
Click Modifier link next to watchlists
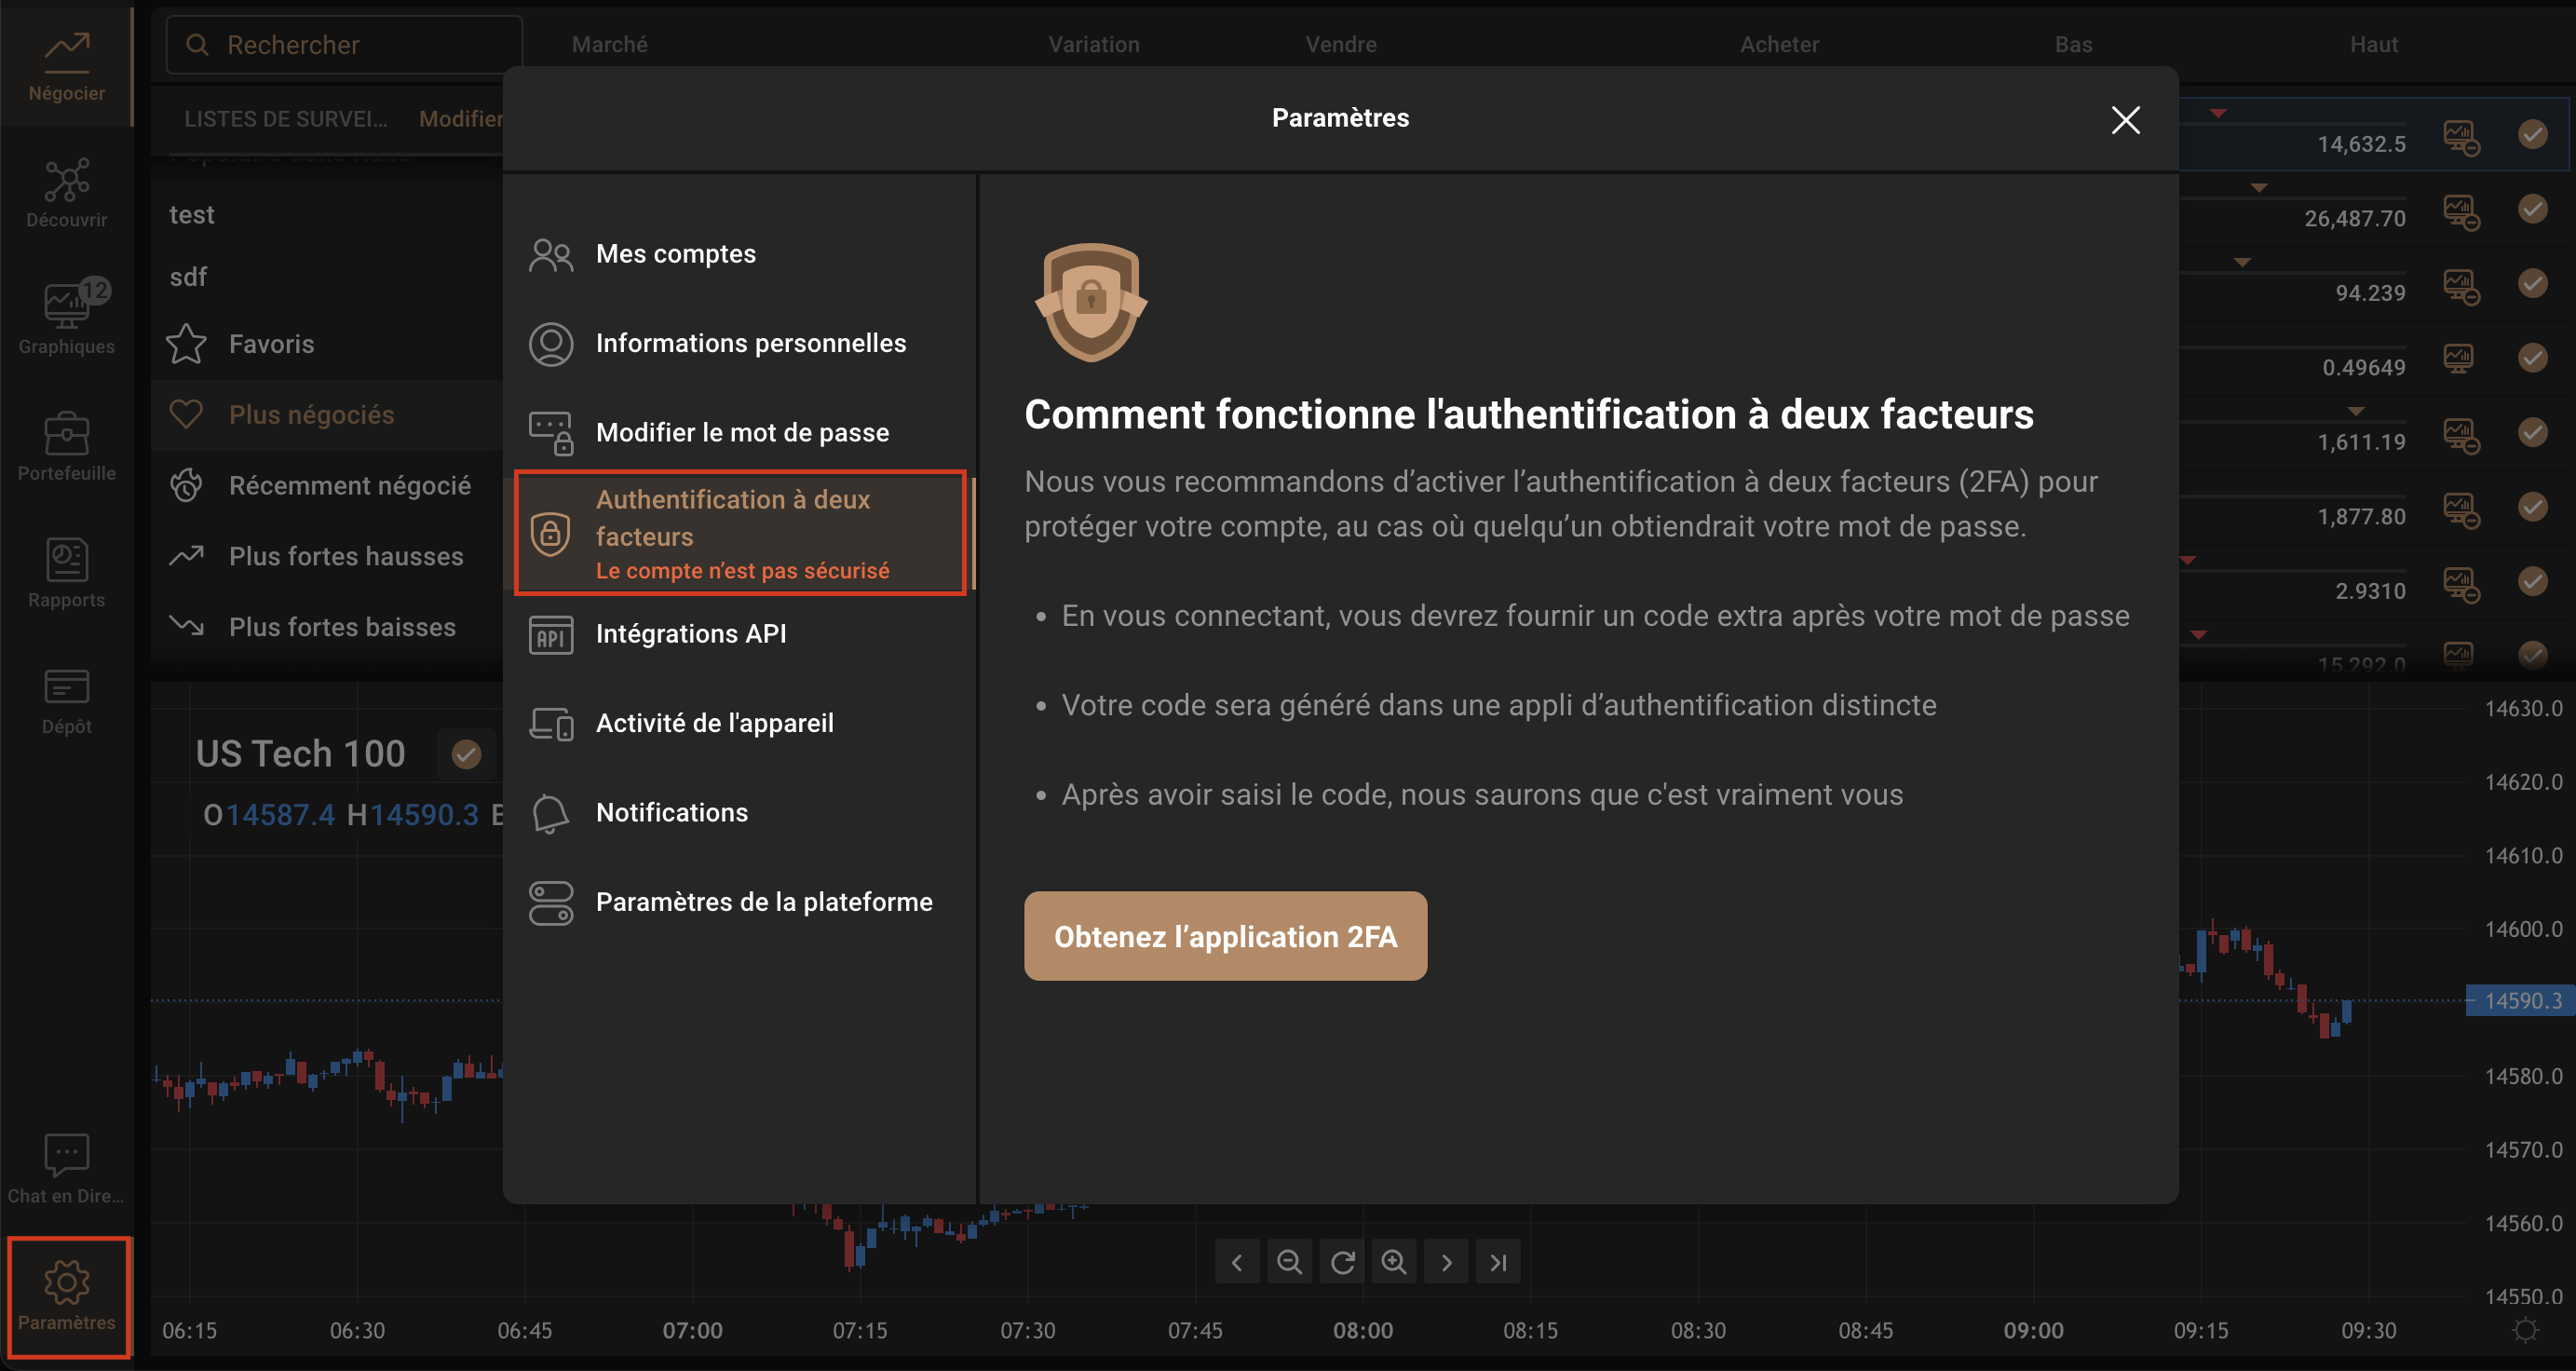[460, 119]
